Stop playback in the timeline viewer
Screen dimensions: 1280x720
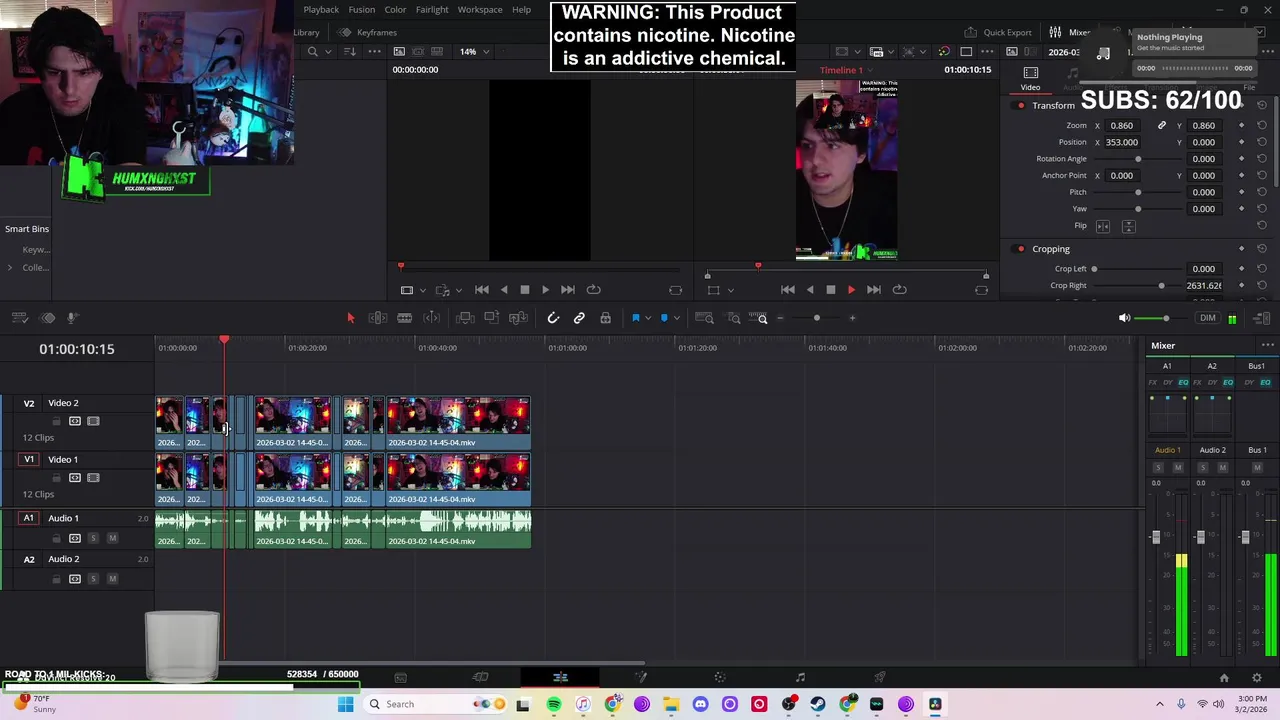click(830, 289)
